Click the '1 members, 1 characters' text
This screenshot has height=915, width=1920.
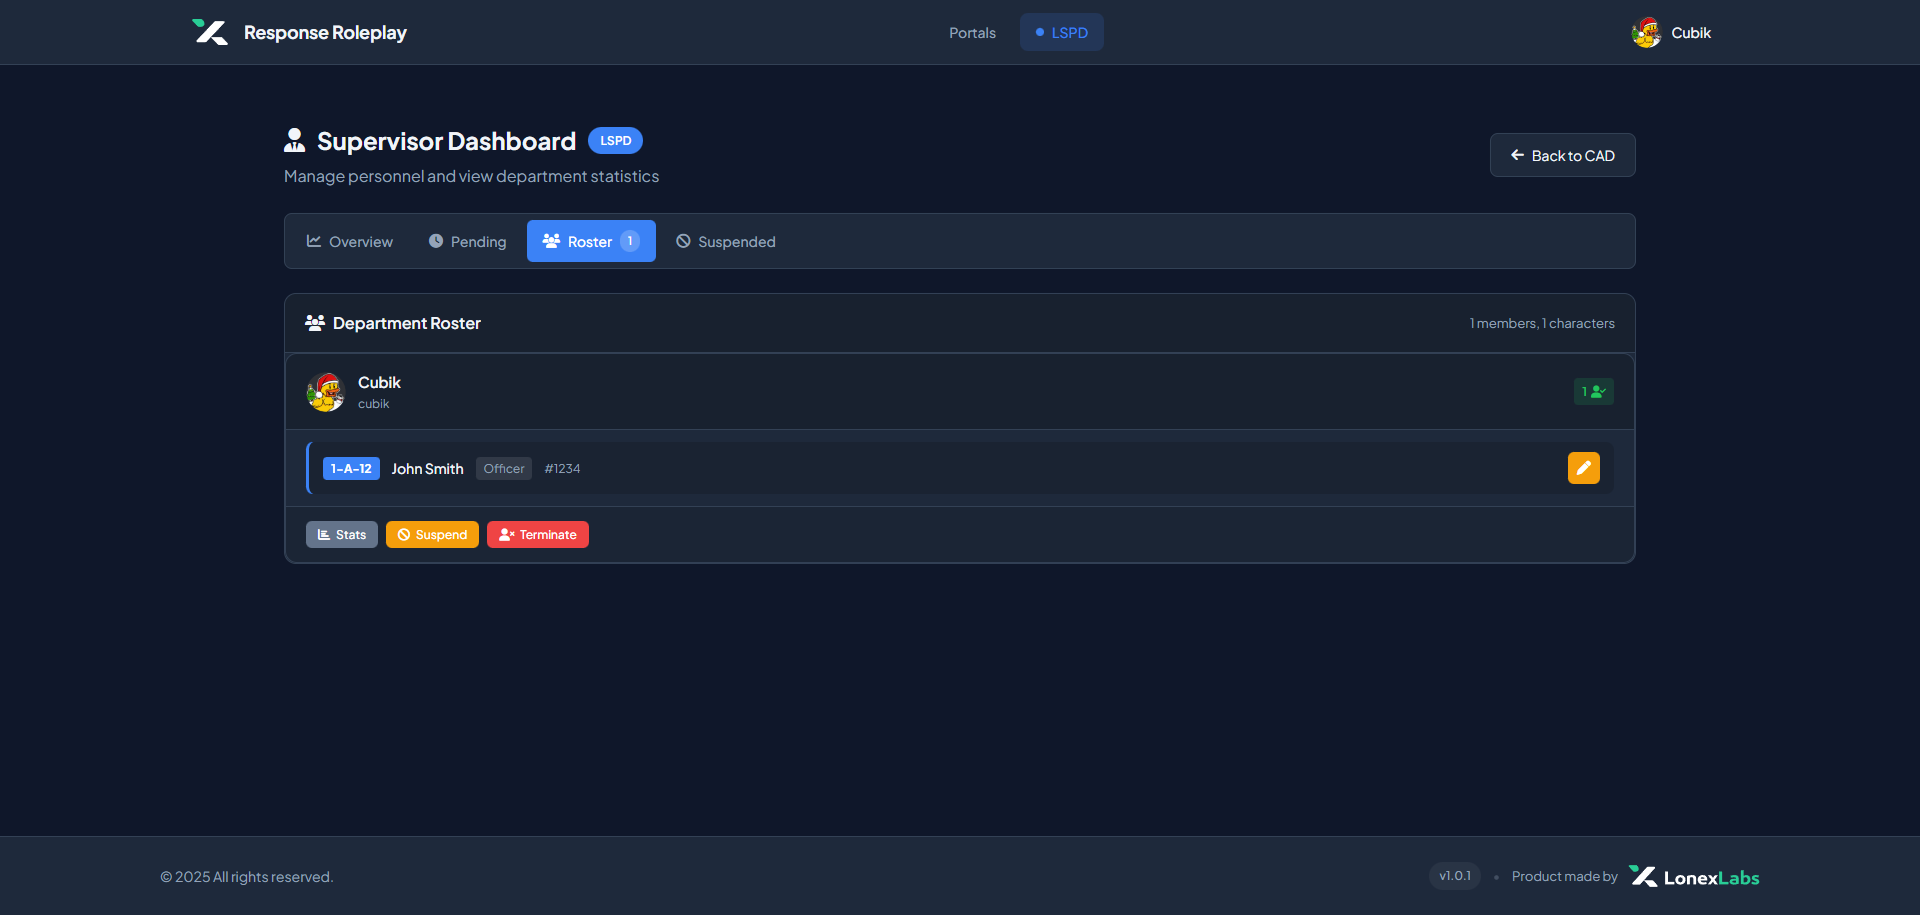[1542, 323]
